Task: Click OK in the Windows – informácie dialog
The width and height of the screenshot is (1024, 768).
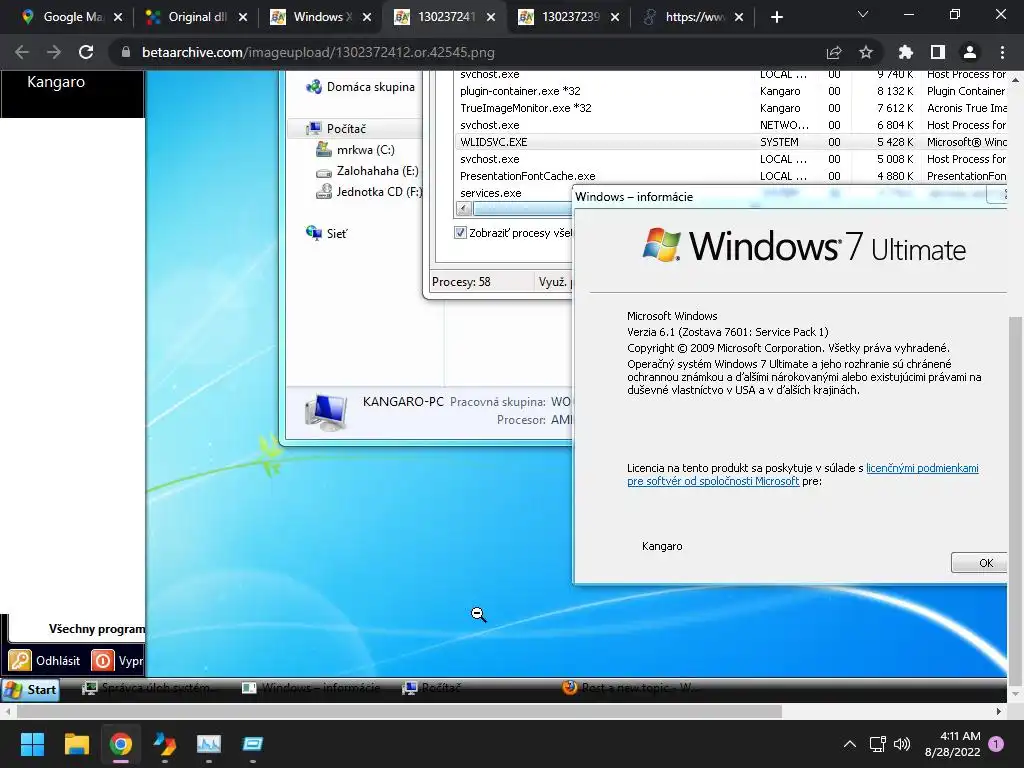Action: pos(979,563)
